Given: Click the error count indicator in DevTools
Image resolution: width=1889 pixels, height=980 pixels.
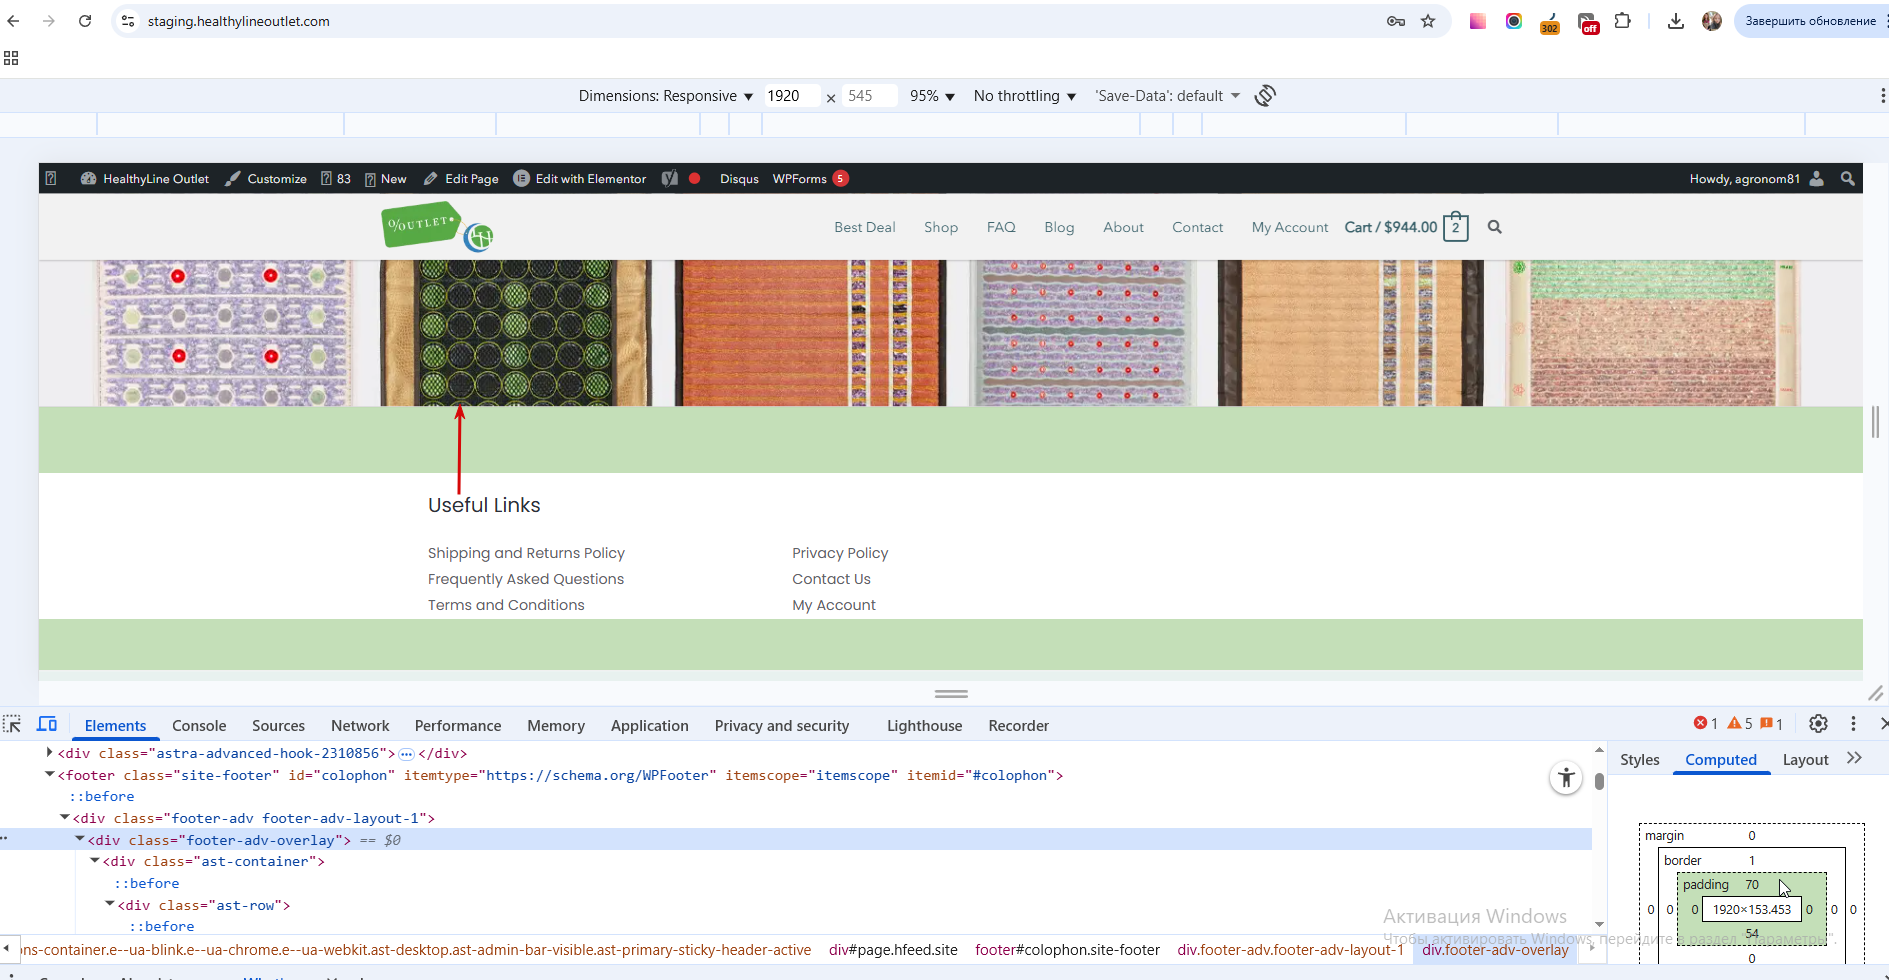Looking at the screenshot, I should [x=1706, y=724].
